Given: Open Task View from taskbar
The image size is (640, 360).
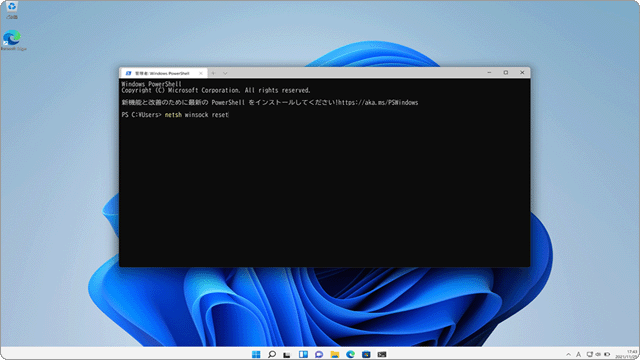Looking at the screenshot, I should 287,354.
